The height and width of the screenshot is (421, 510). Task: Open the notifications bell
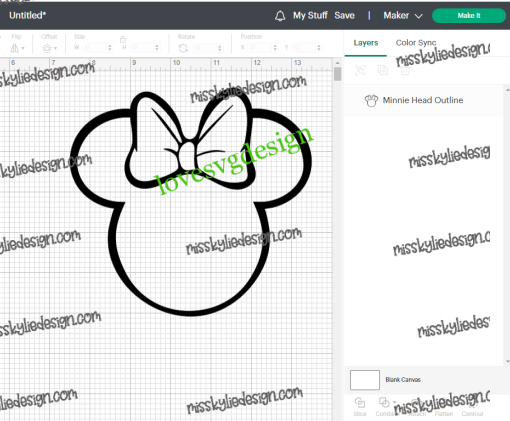tap(280, 16)
